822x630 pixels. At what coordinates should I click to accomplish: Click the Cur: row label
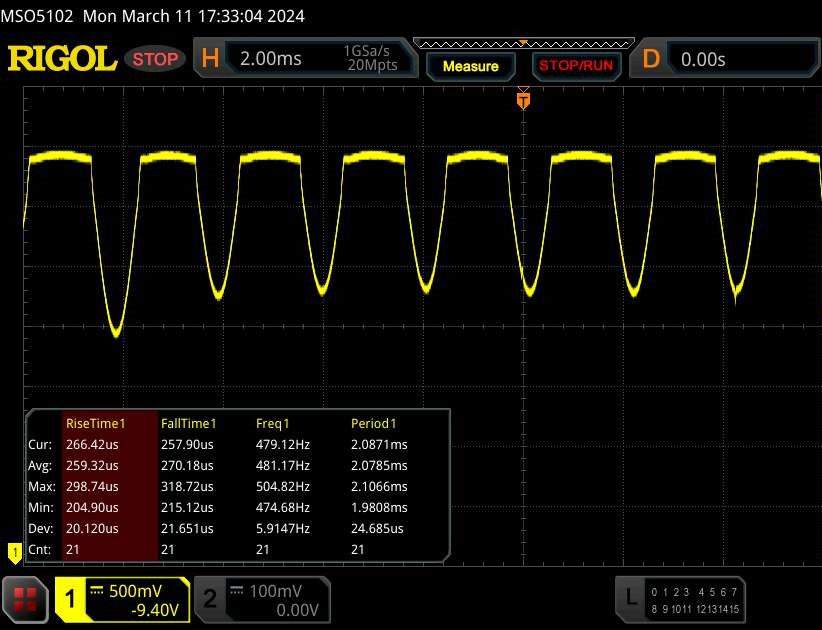coord(40,444)
